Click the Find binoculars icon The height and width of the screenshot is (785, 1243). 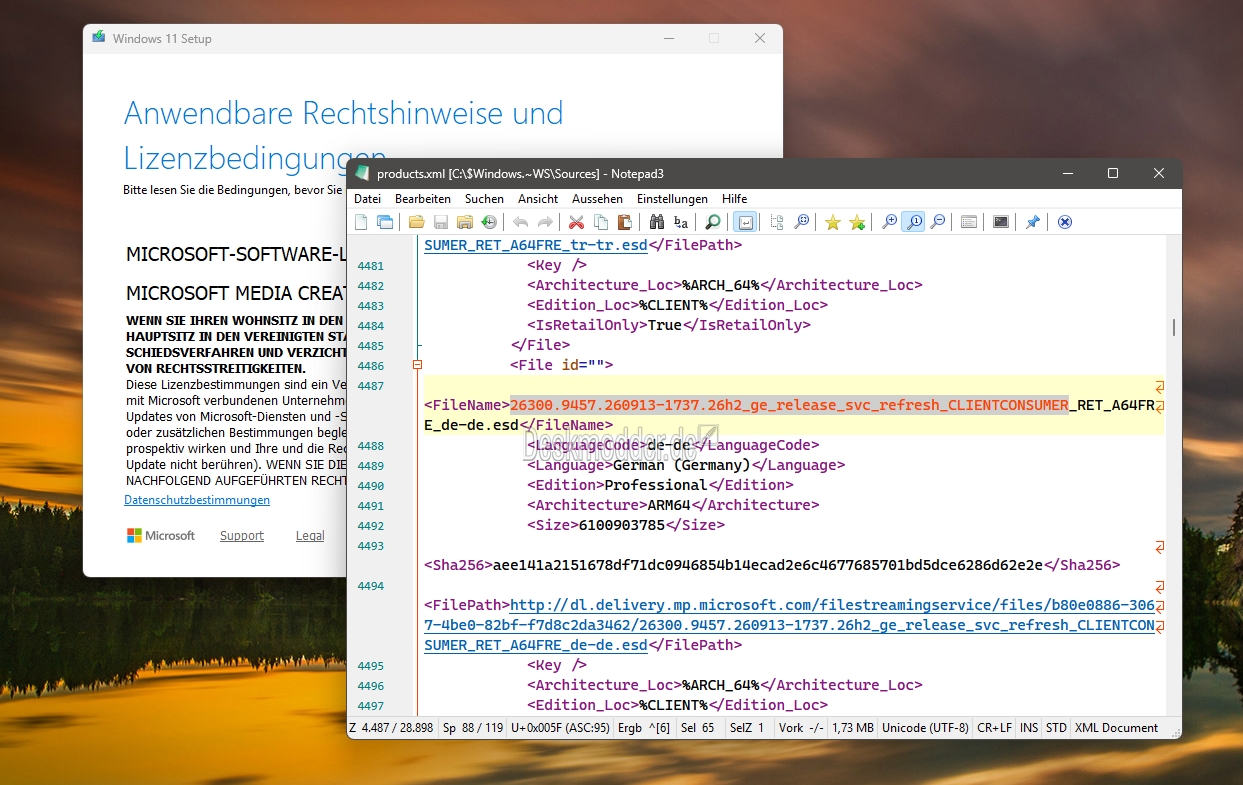point(657,222)
